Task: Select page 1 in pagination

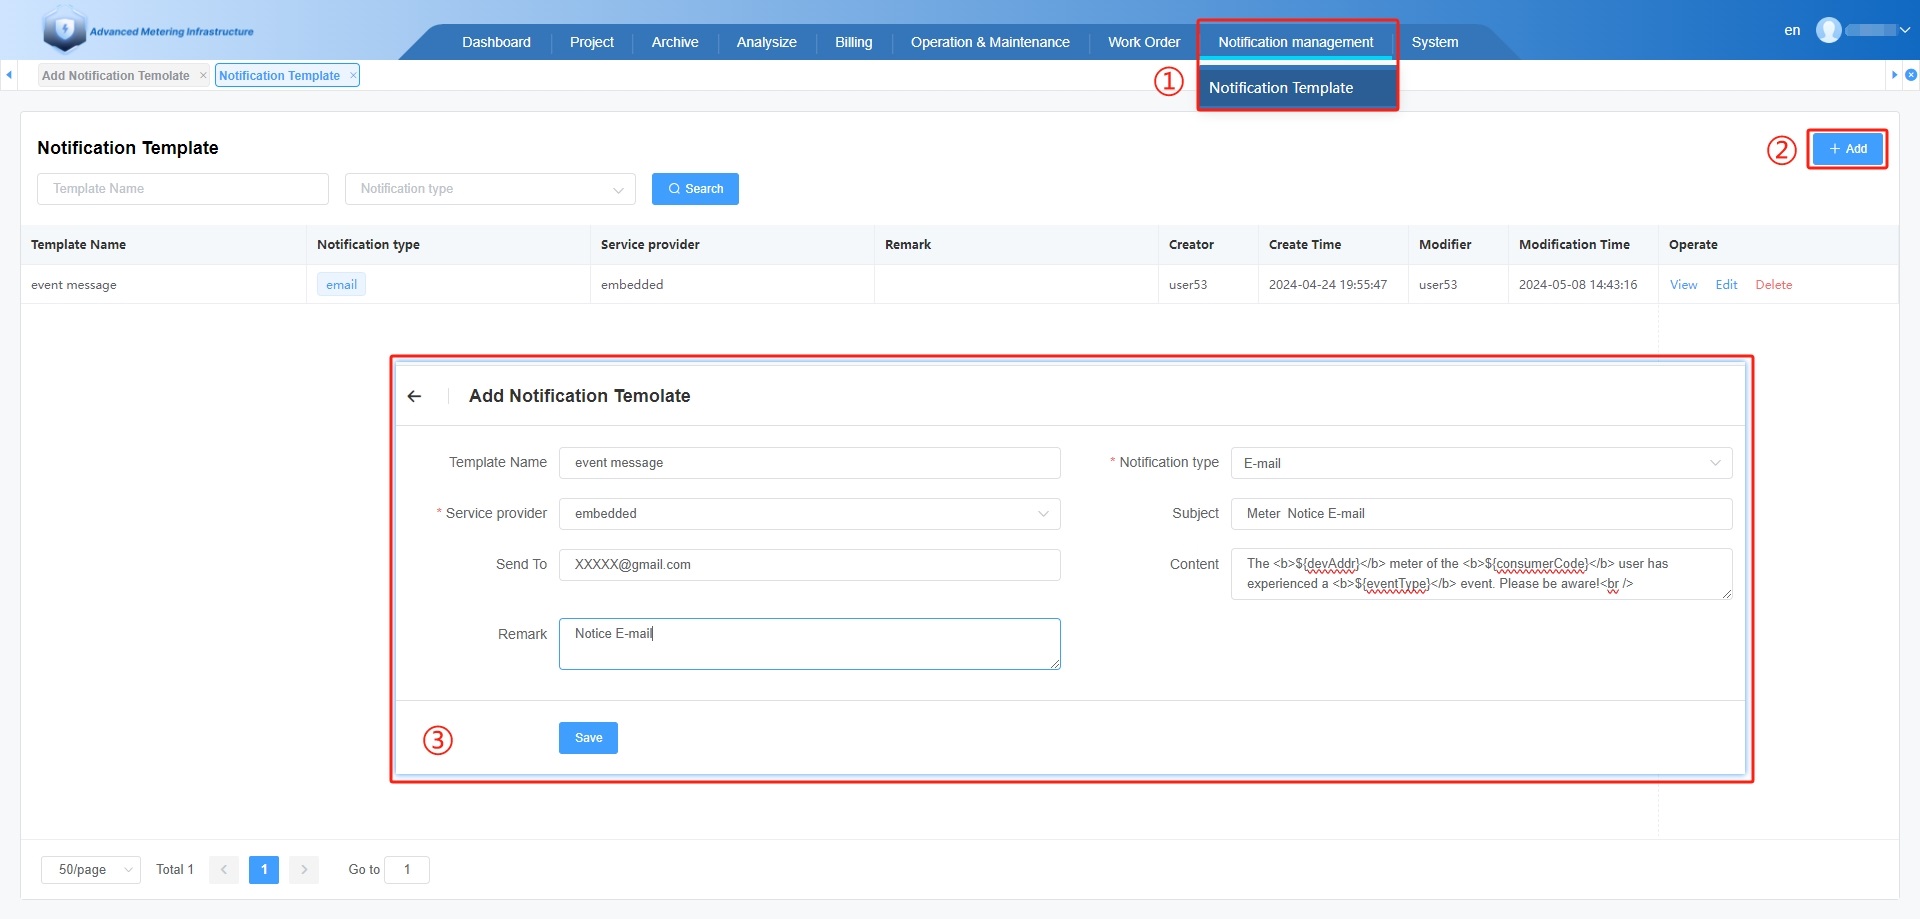Action: pyautogui.click(x=264, y=870)
